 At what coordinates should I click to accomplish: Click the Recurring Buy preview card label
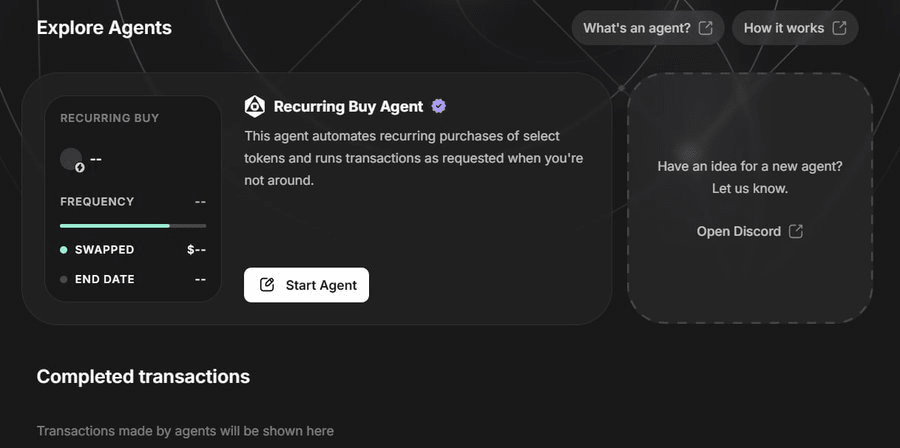[109, 118]
